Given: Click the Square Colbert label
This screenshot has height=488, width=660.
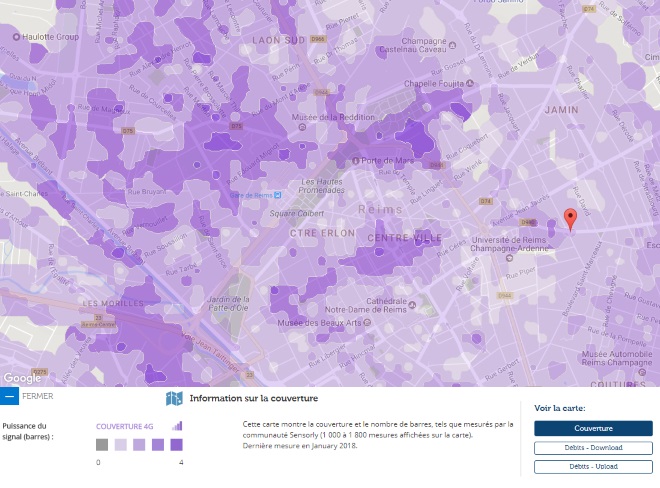Looking at the screenshot, I should click(297, 213).
